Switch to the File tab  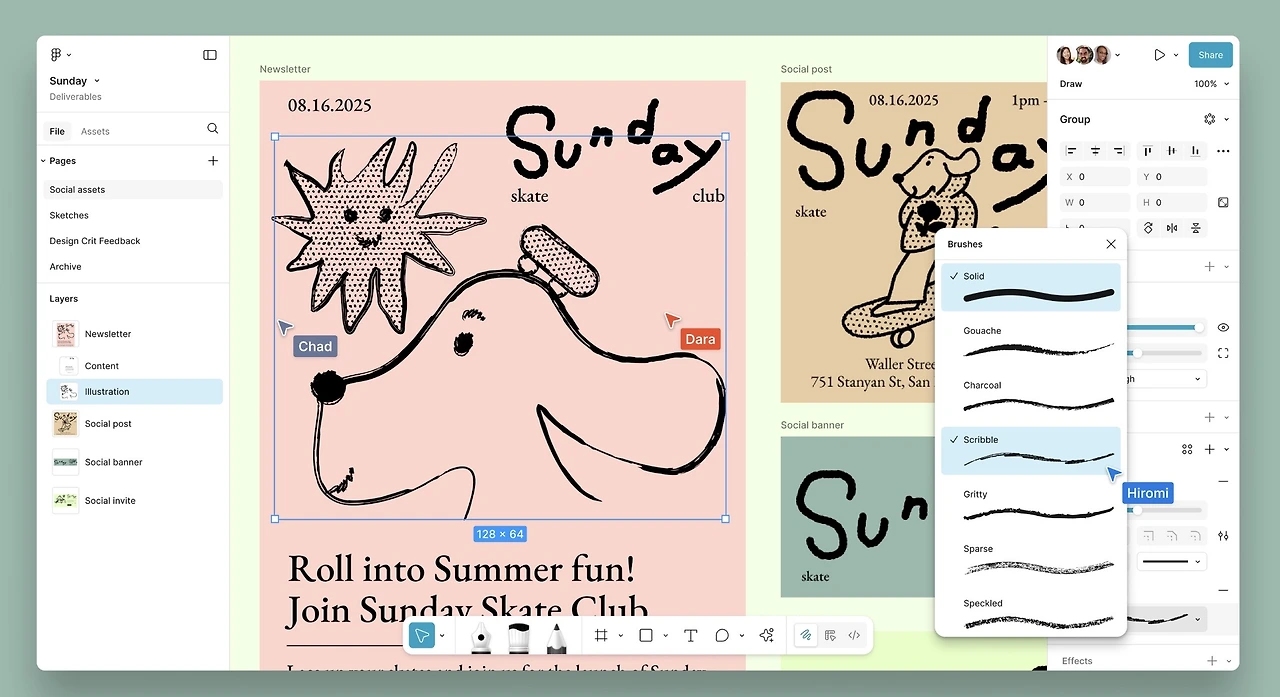pos(57,131)
